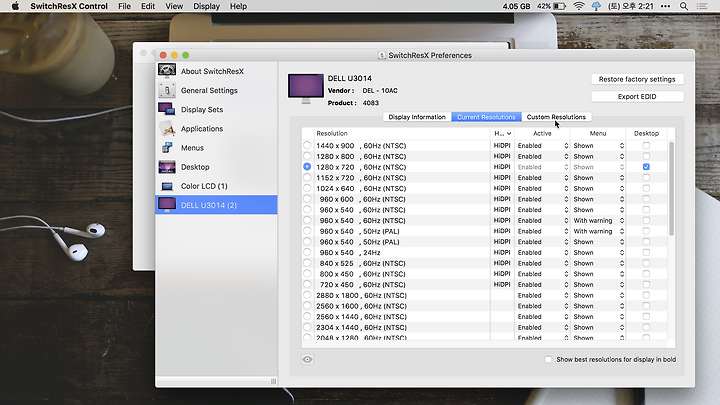The height and width of the screenshot is (405, 720).
Task: Select the Desktop icon in sidebar
Action: pyautogui.click(x=167, y=167)
